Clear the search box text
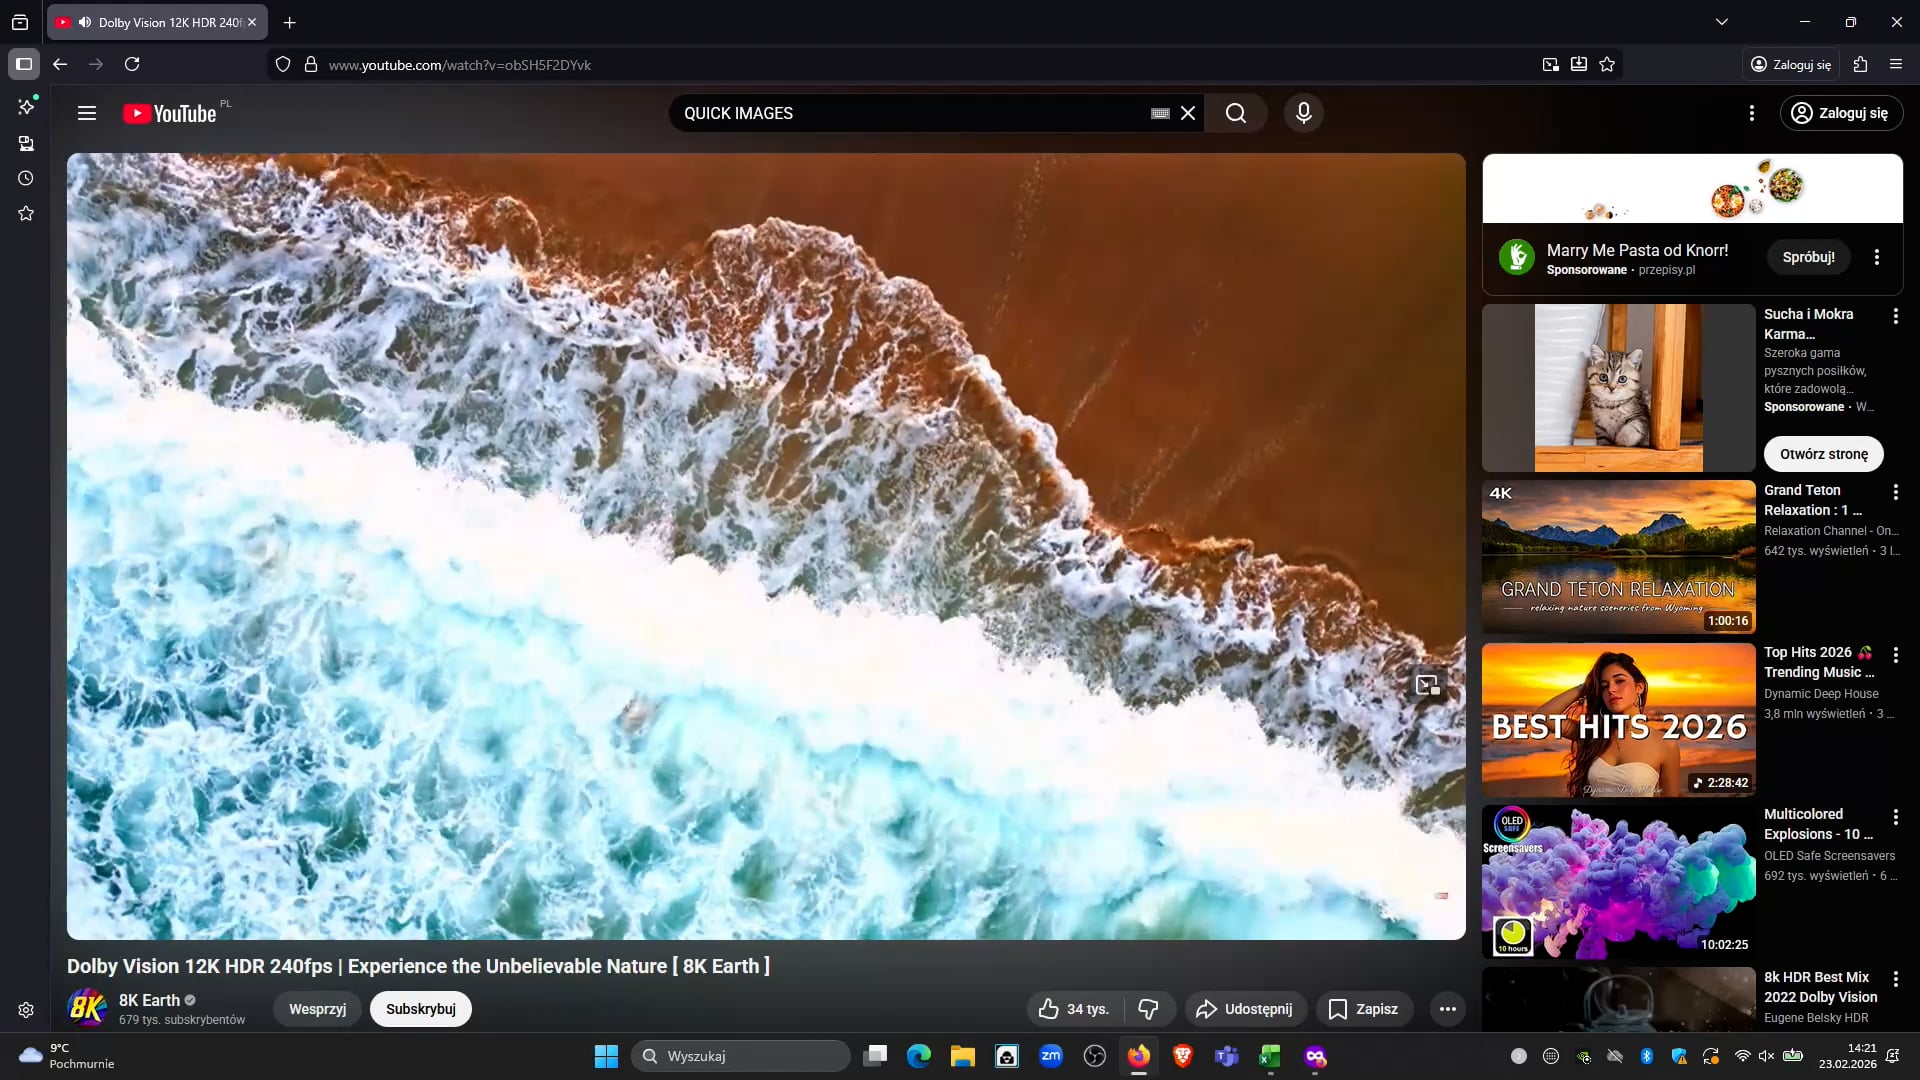 click(x=1188, y=113)
